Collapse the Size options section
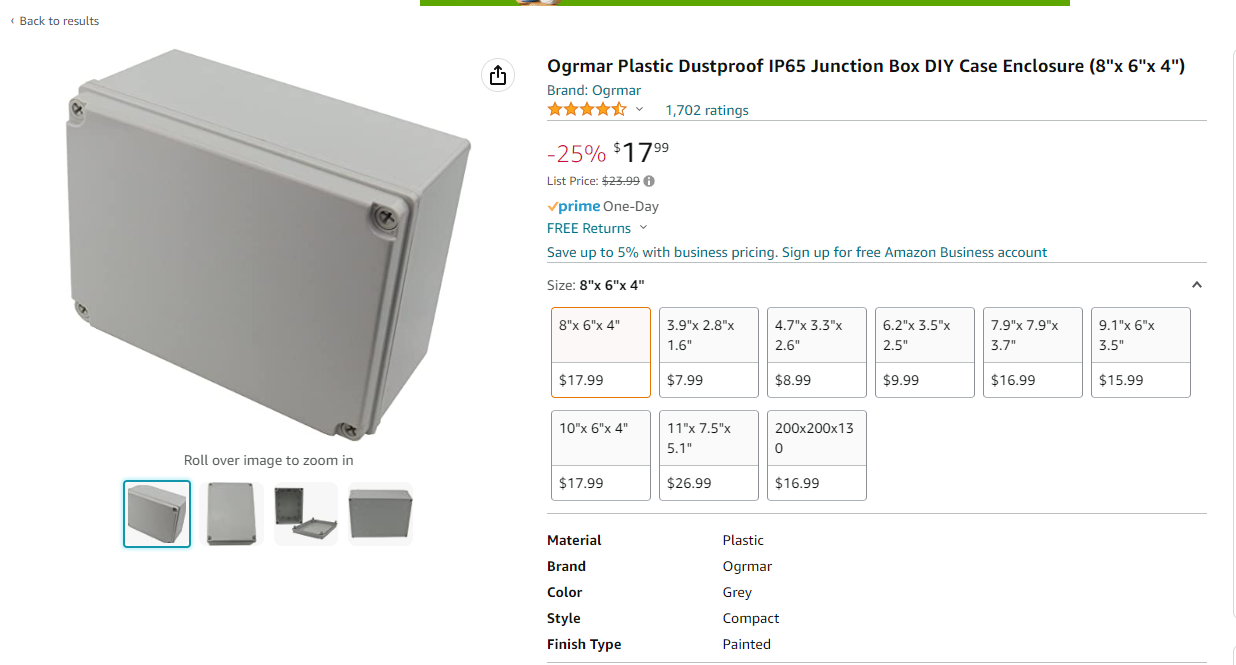This screenshot has height=665, width=1236. pos(1196,285)
